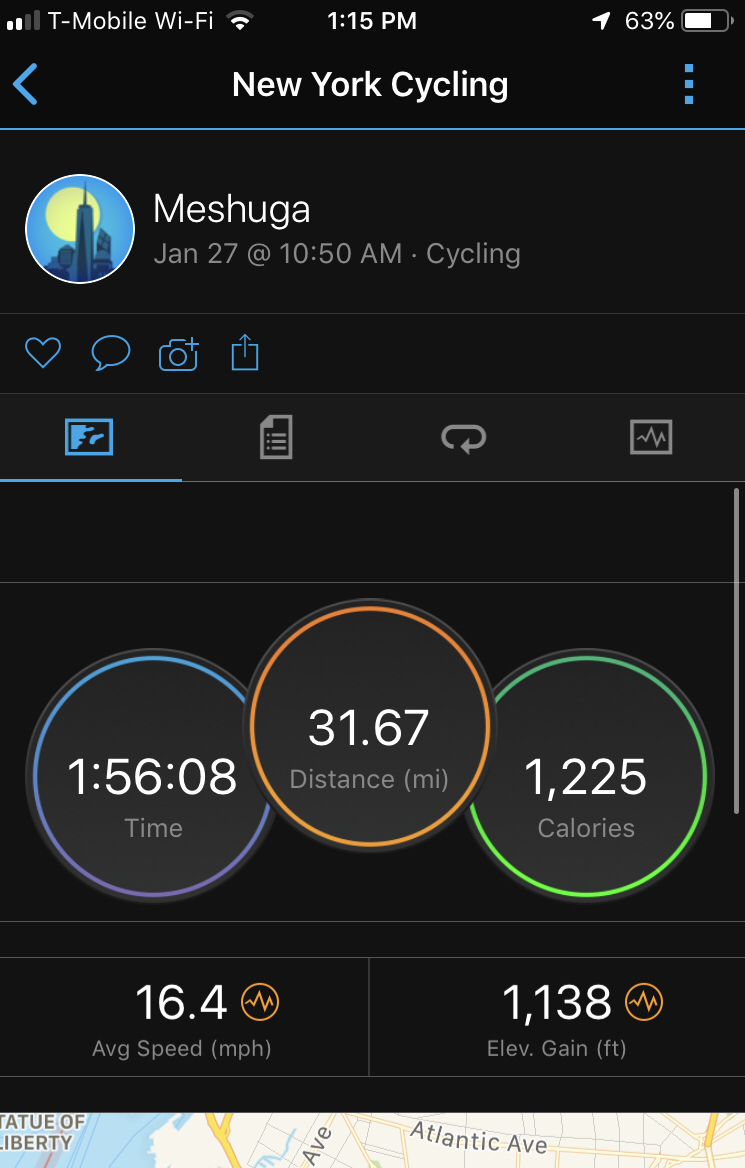The width and height of the screenshot is (745, 1168).
Task: Tap the Meshuga profile avatar
Action: pos(80,229)
